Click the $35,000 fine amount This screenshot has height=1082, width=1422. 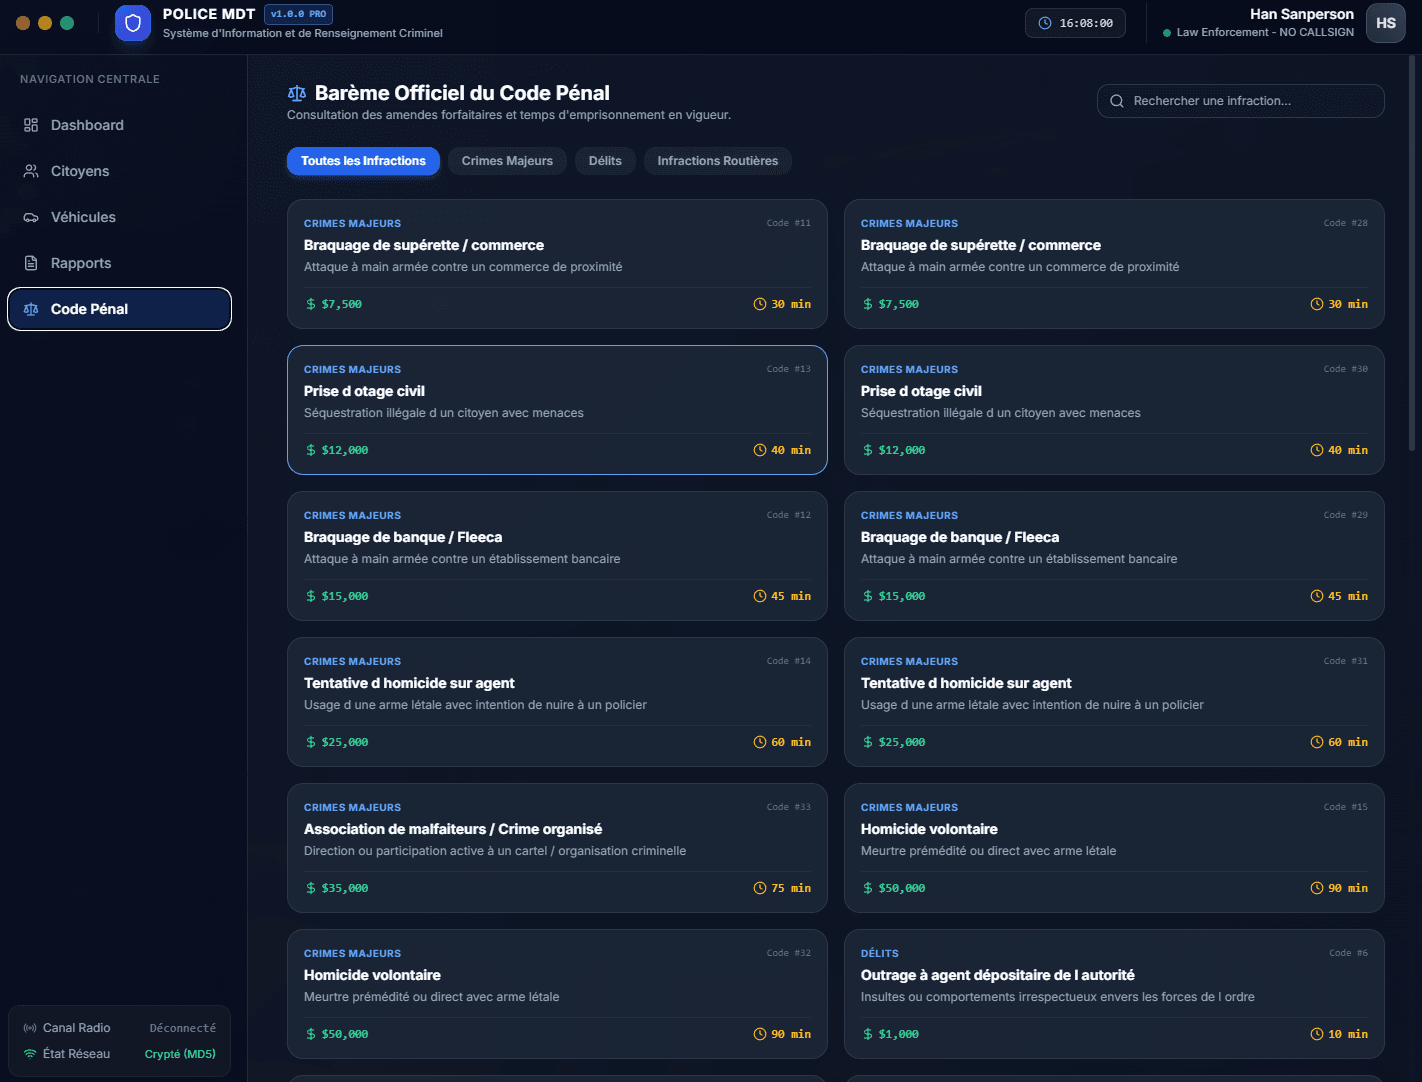point(345,888)
